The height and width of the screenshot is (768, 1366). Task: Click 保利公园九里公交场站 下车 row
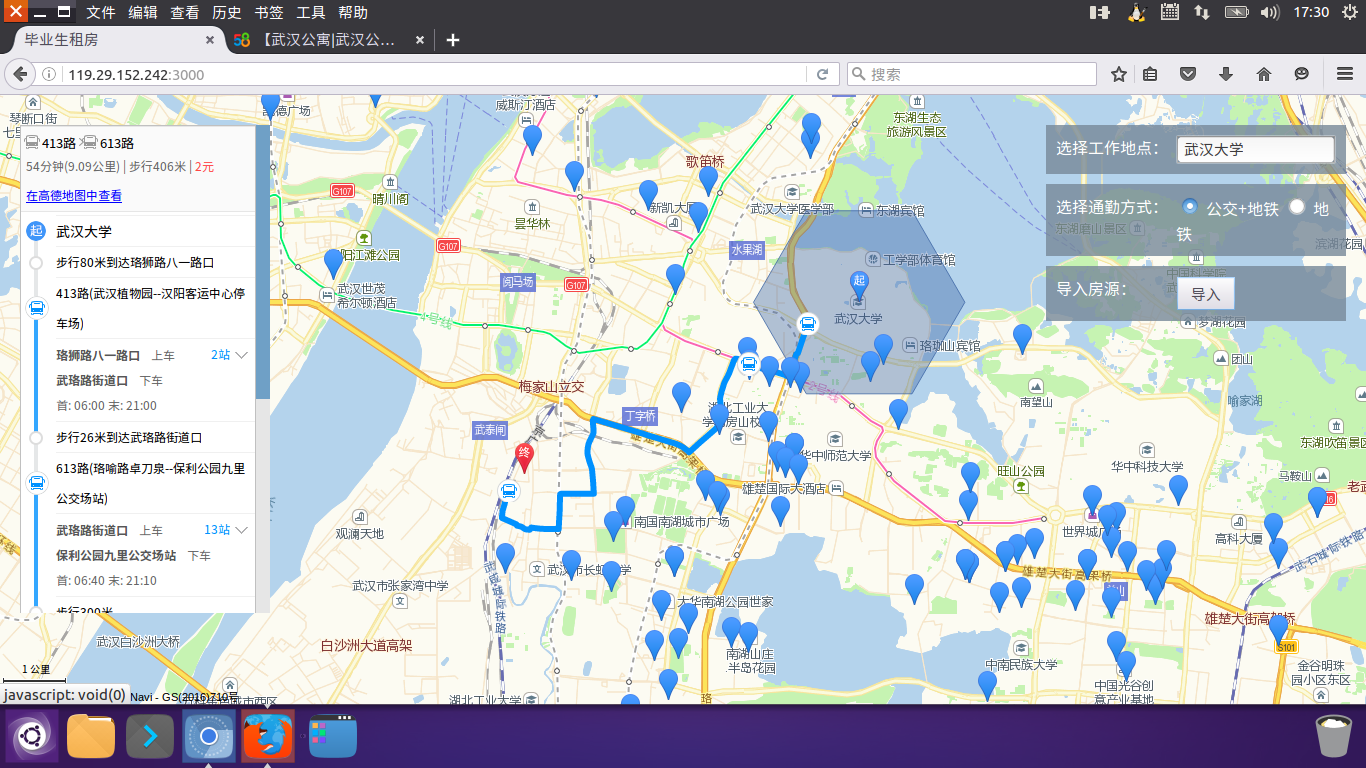(133, 555)
